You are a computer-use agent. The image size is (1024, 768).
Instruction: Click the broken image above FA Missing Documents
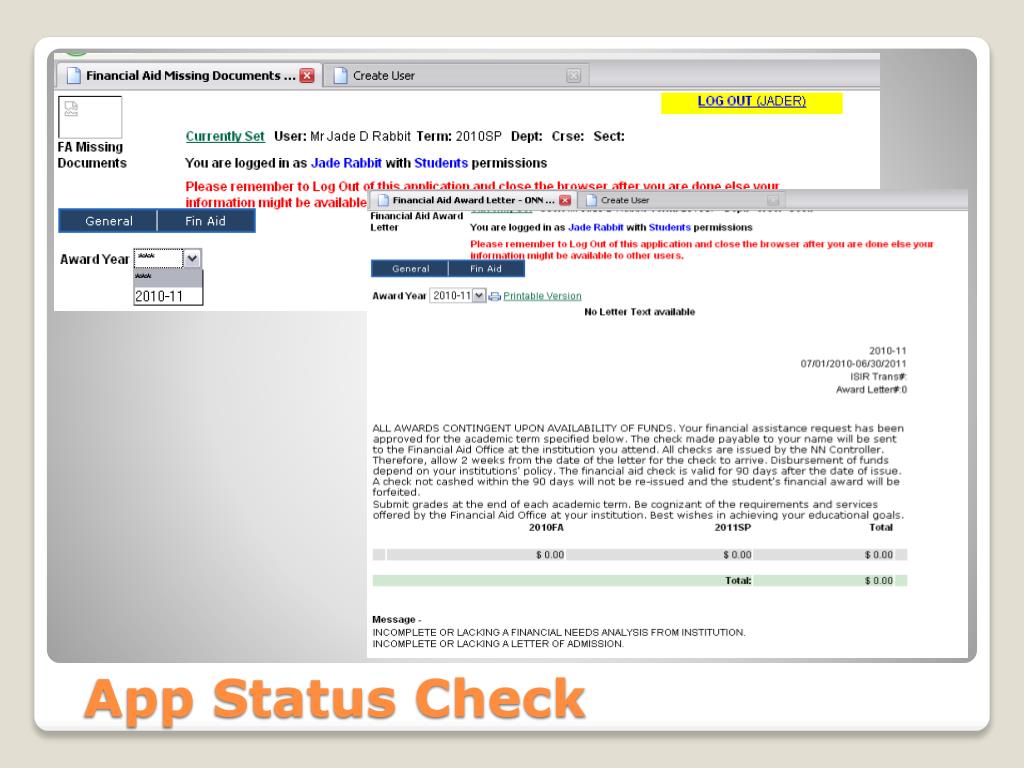click(x=90, y=117)
